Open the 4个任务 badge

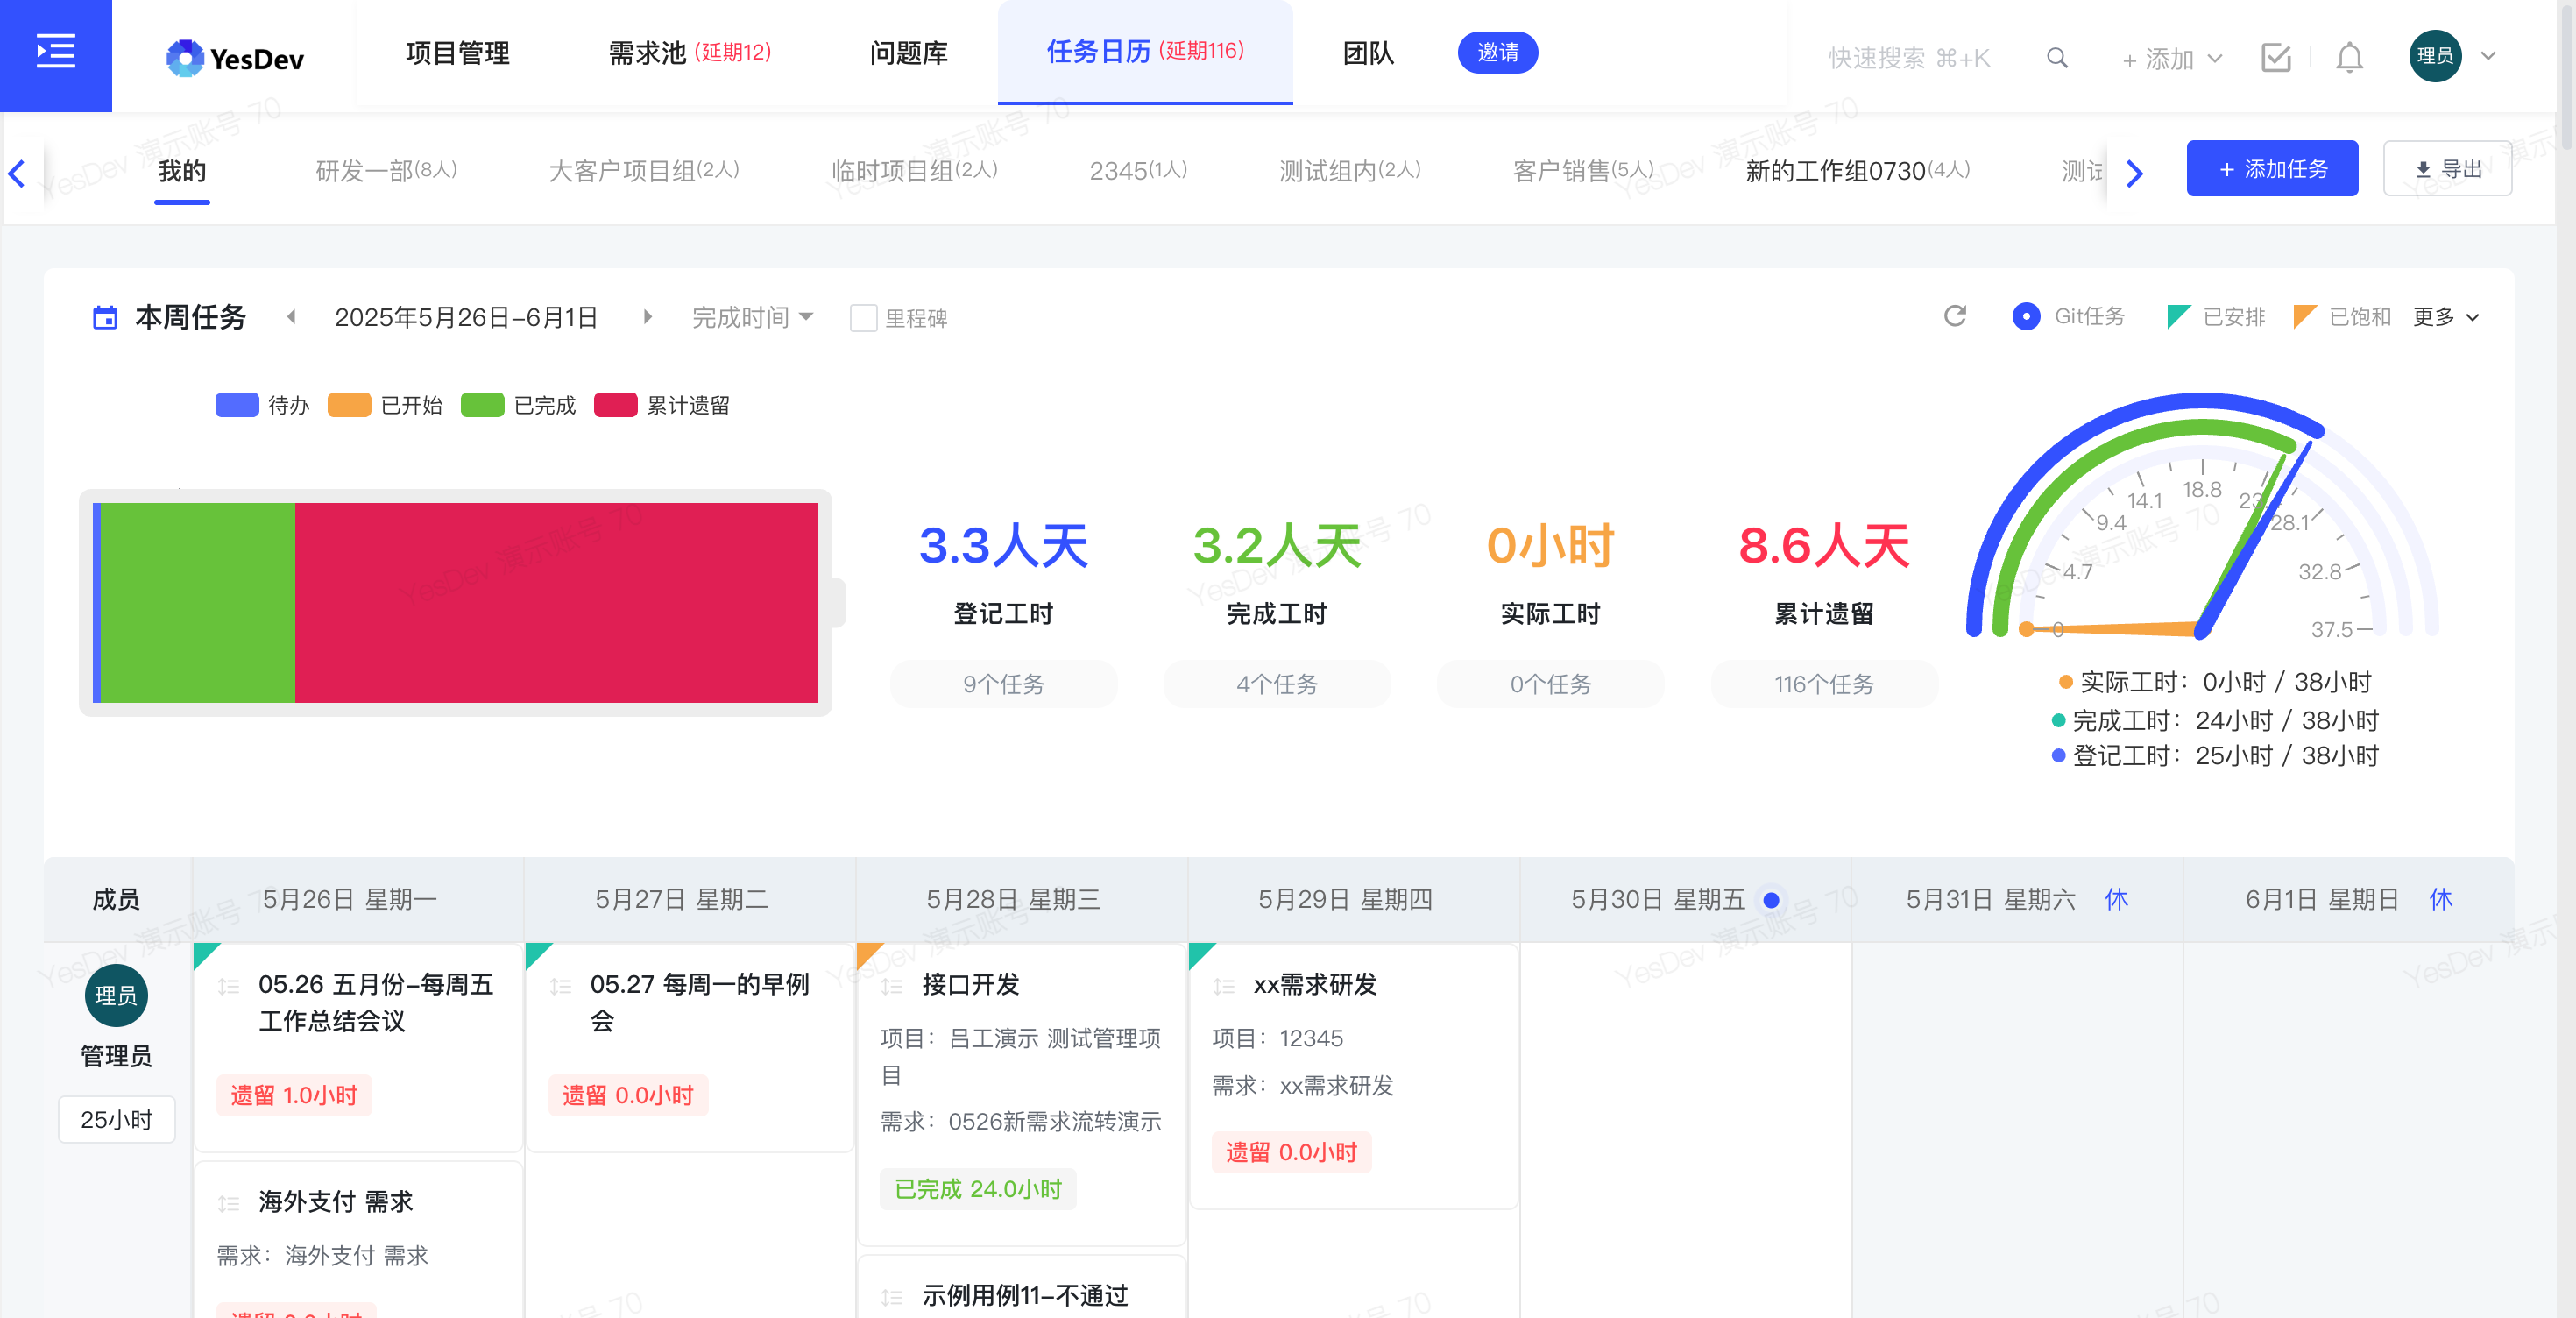(x=1277, y=684)
